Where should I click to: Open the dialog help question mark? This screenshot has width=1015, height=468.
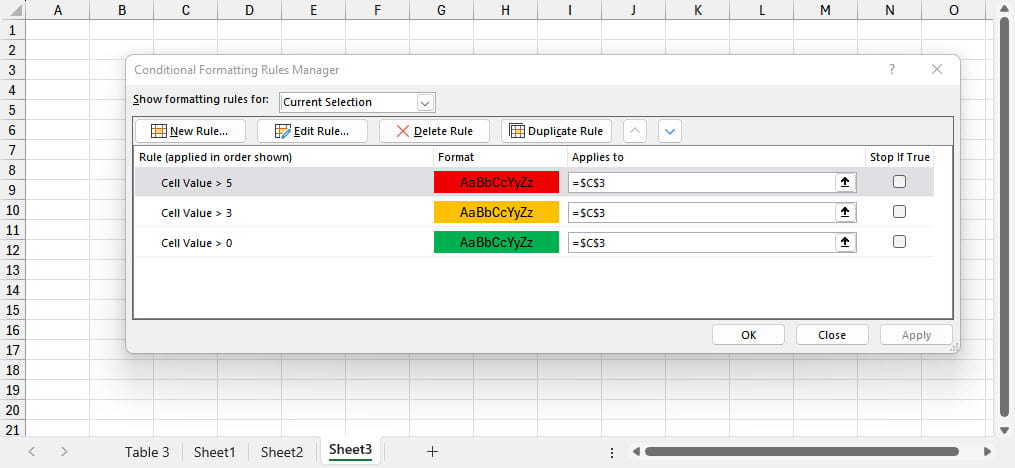point(892,70)
